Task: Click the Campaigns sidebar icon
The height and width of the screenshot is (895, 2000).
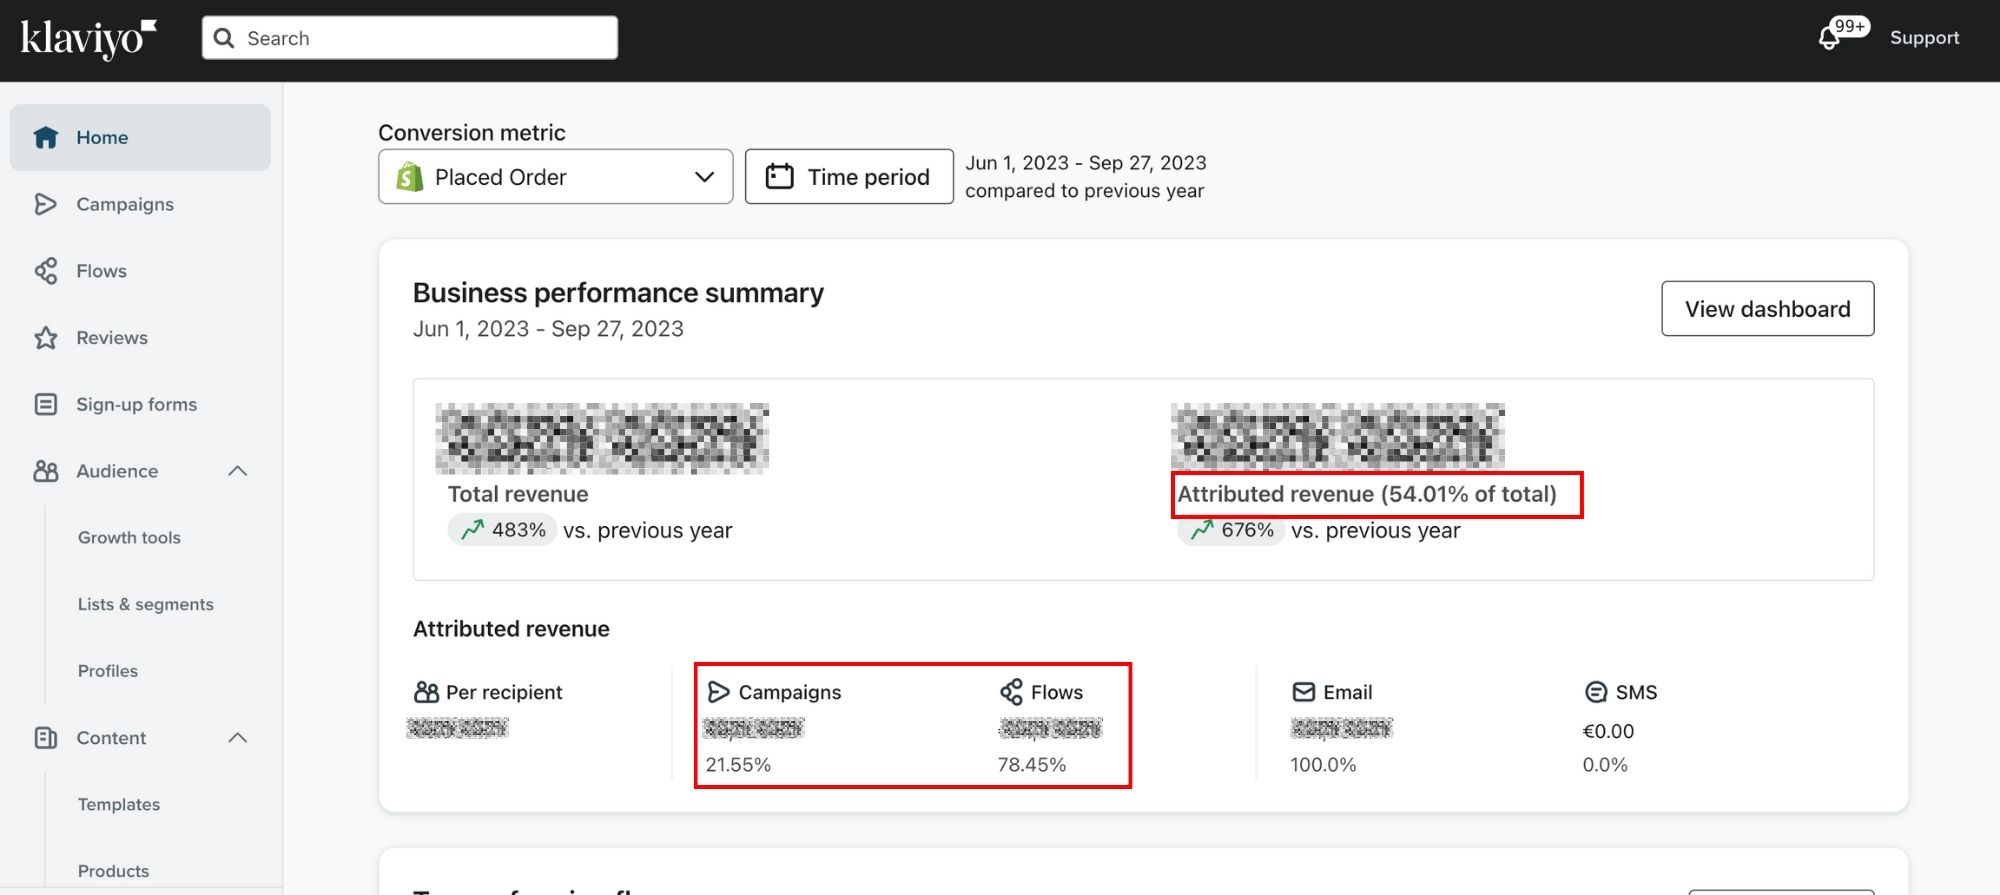Action: [x=45, y=204]
